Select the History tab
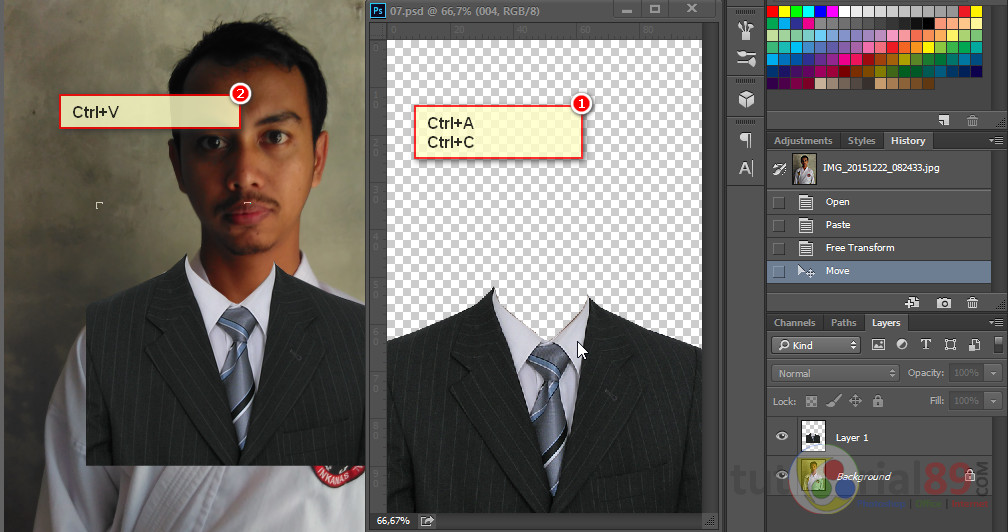Viewport: 1008px width, 532px height. 908,141
